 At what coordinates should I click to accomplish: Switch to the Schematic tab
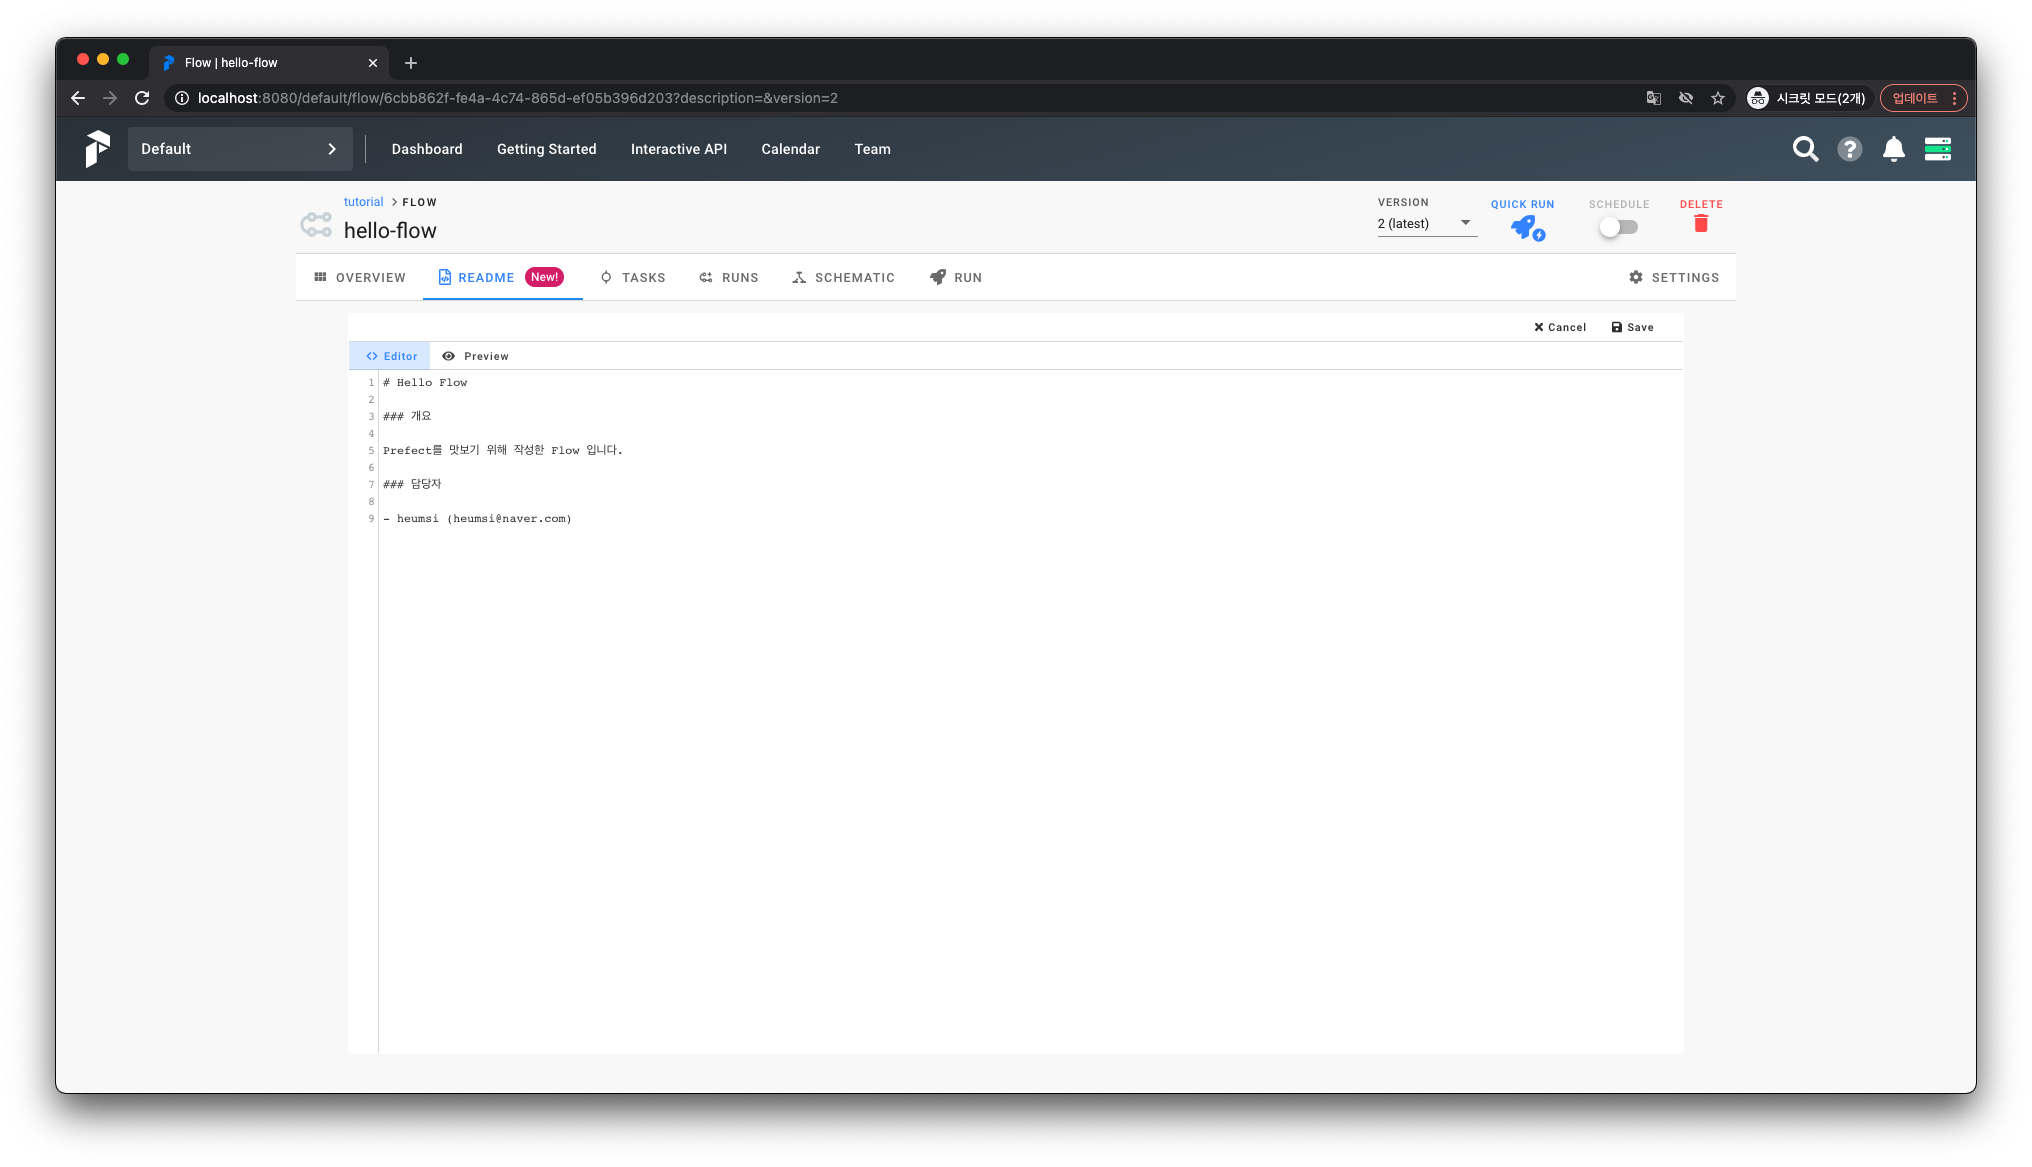[843, 278]
